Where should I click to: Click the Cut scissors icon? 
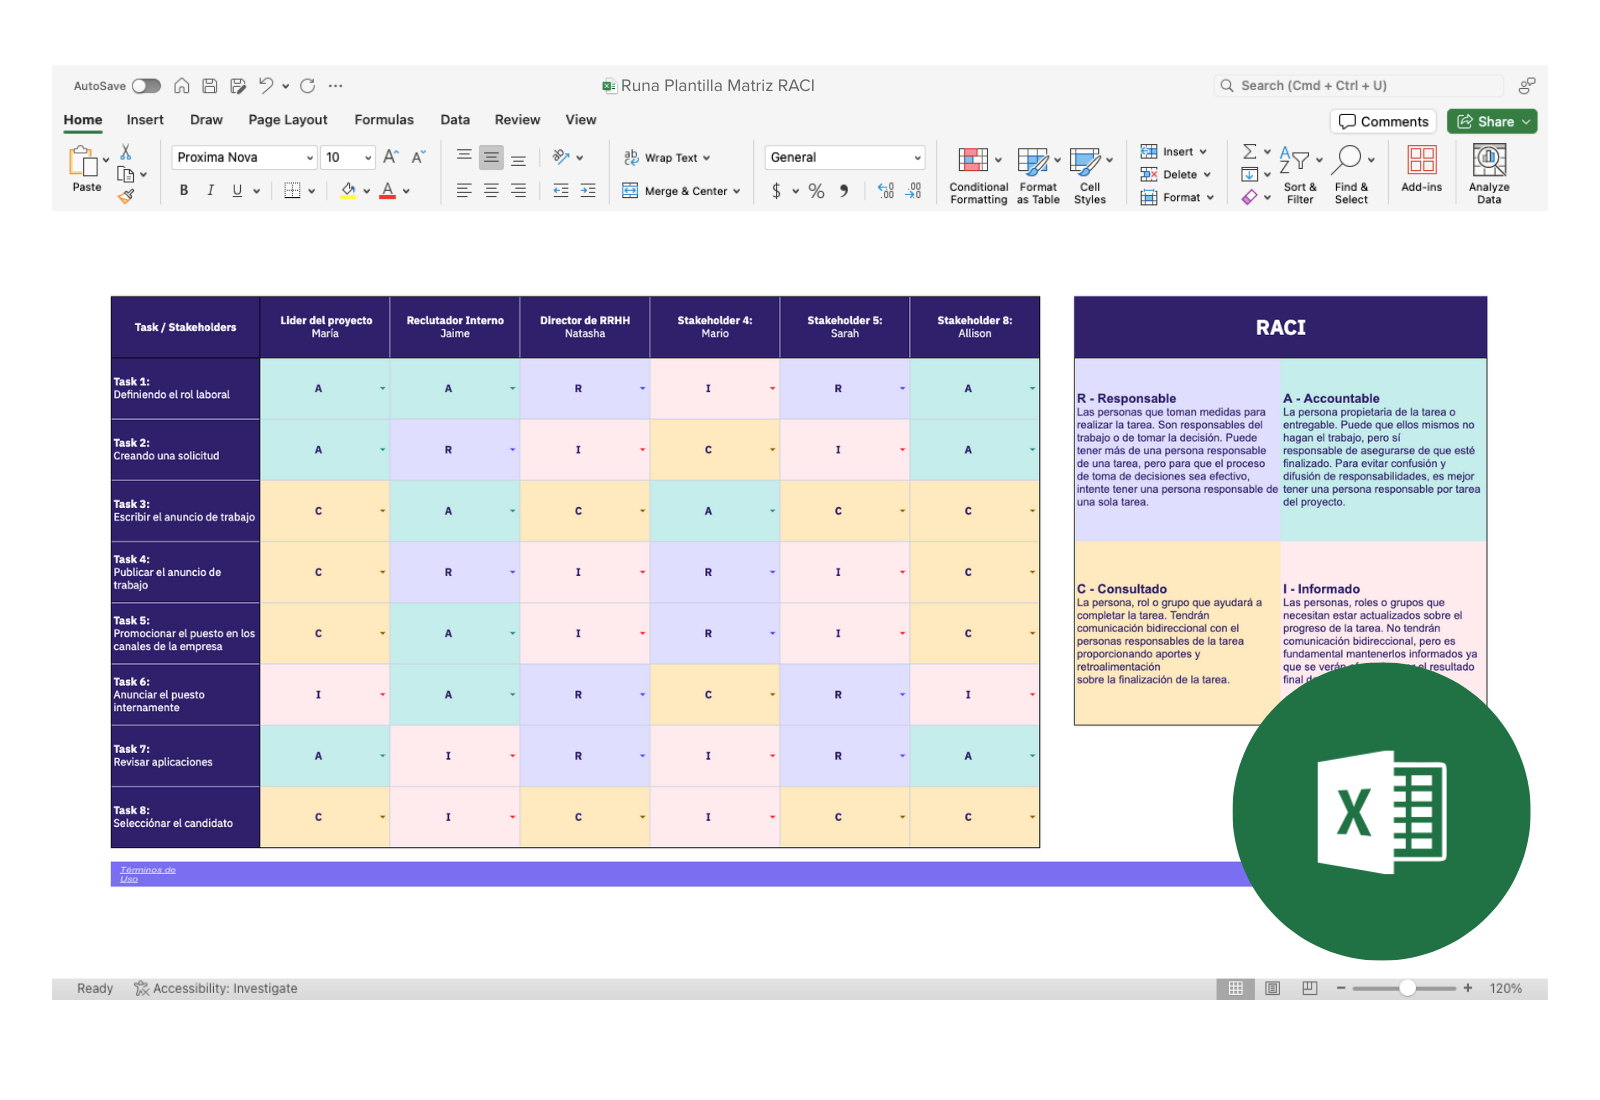coord(126,151)
